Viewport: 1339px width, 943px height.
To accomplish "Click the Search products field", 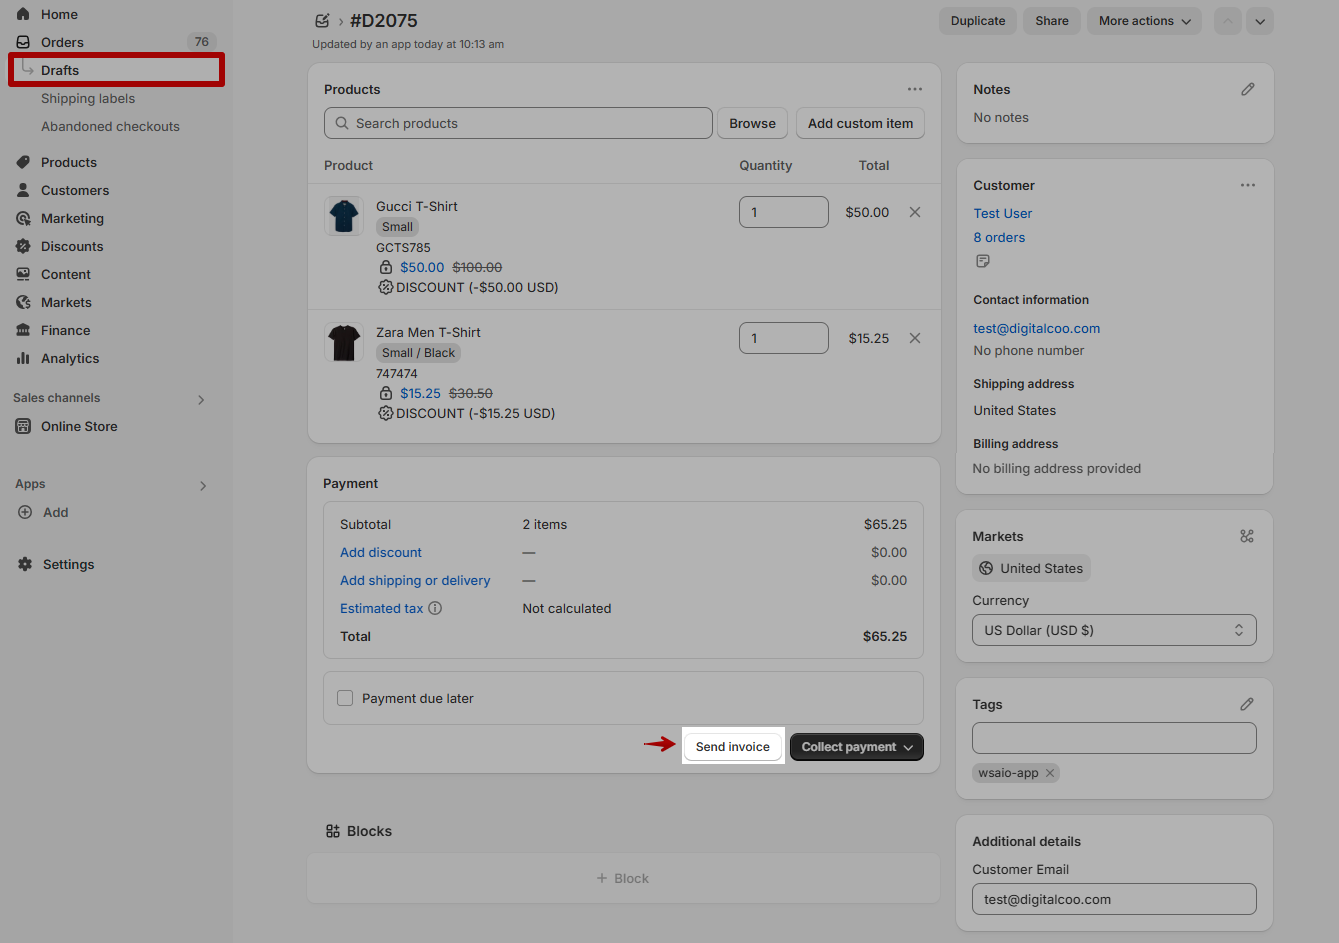I will pos(518,123).
